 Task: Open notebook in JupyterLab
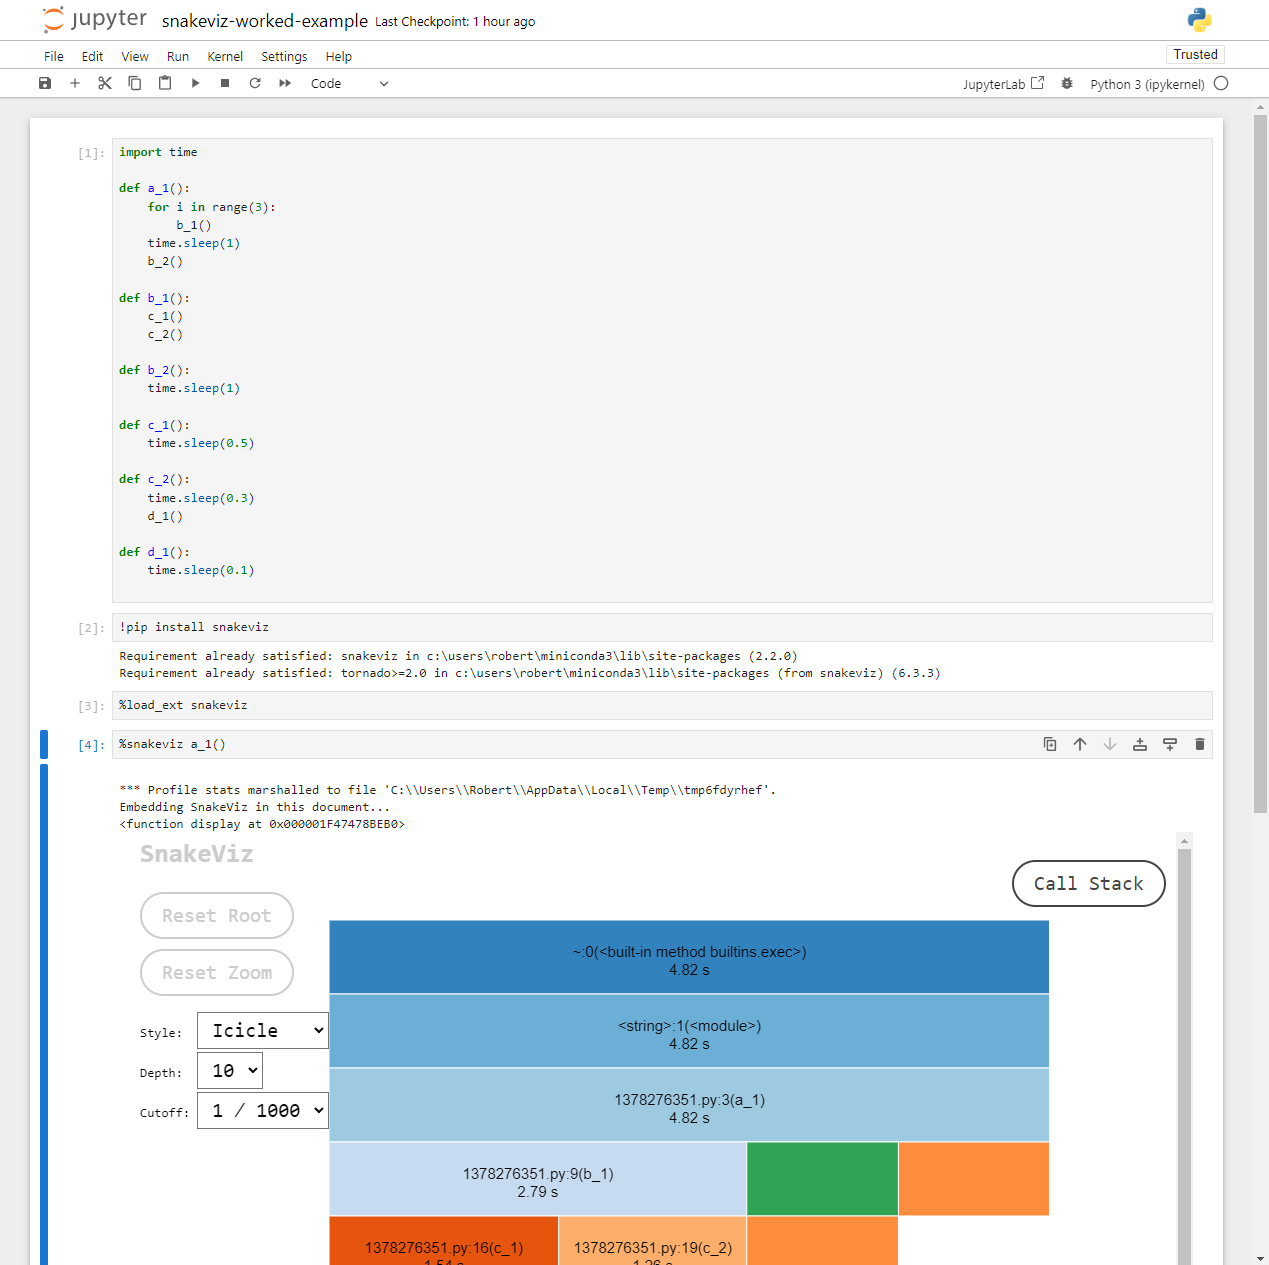tap(1003, 84)
